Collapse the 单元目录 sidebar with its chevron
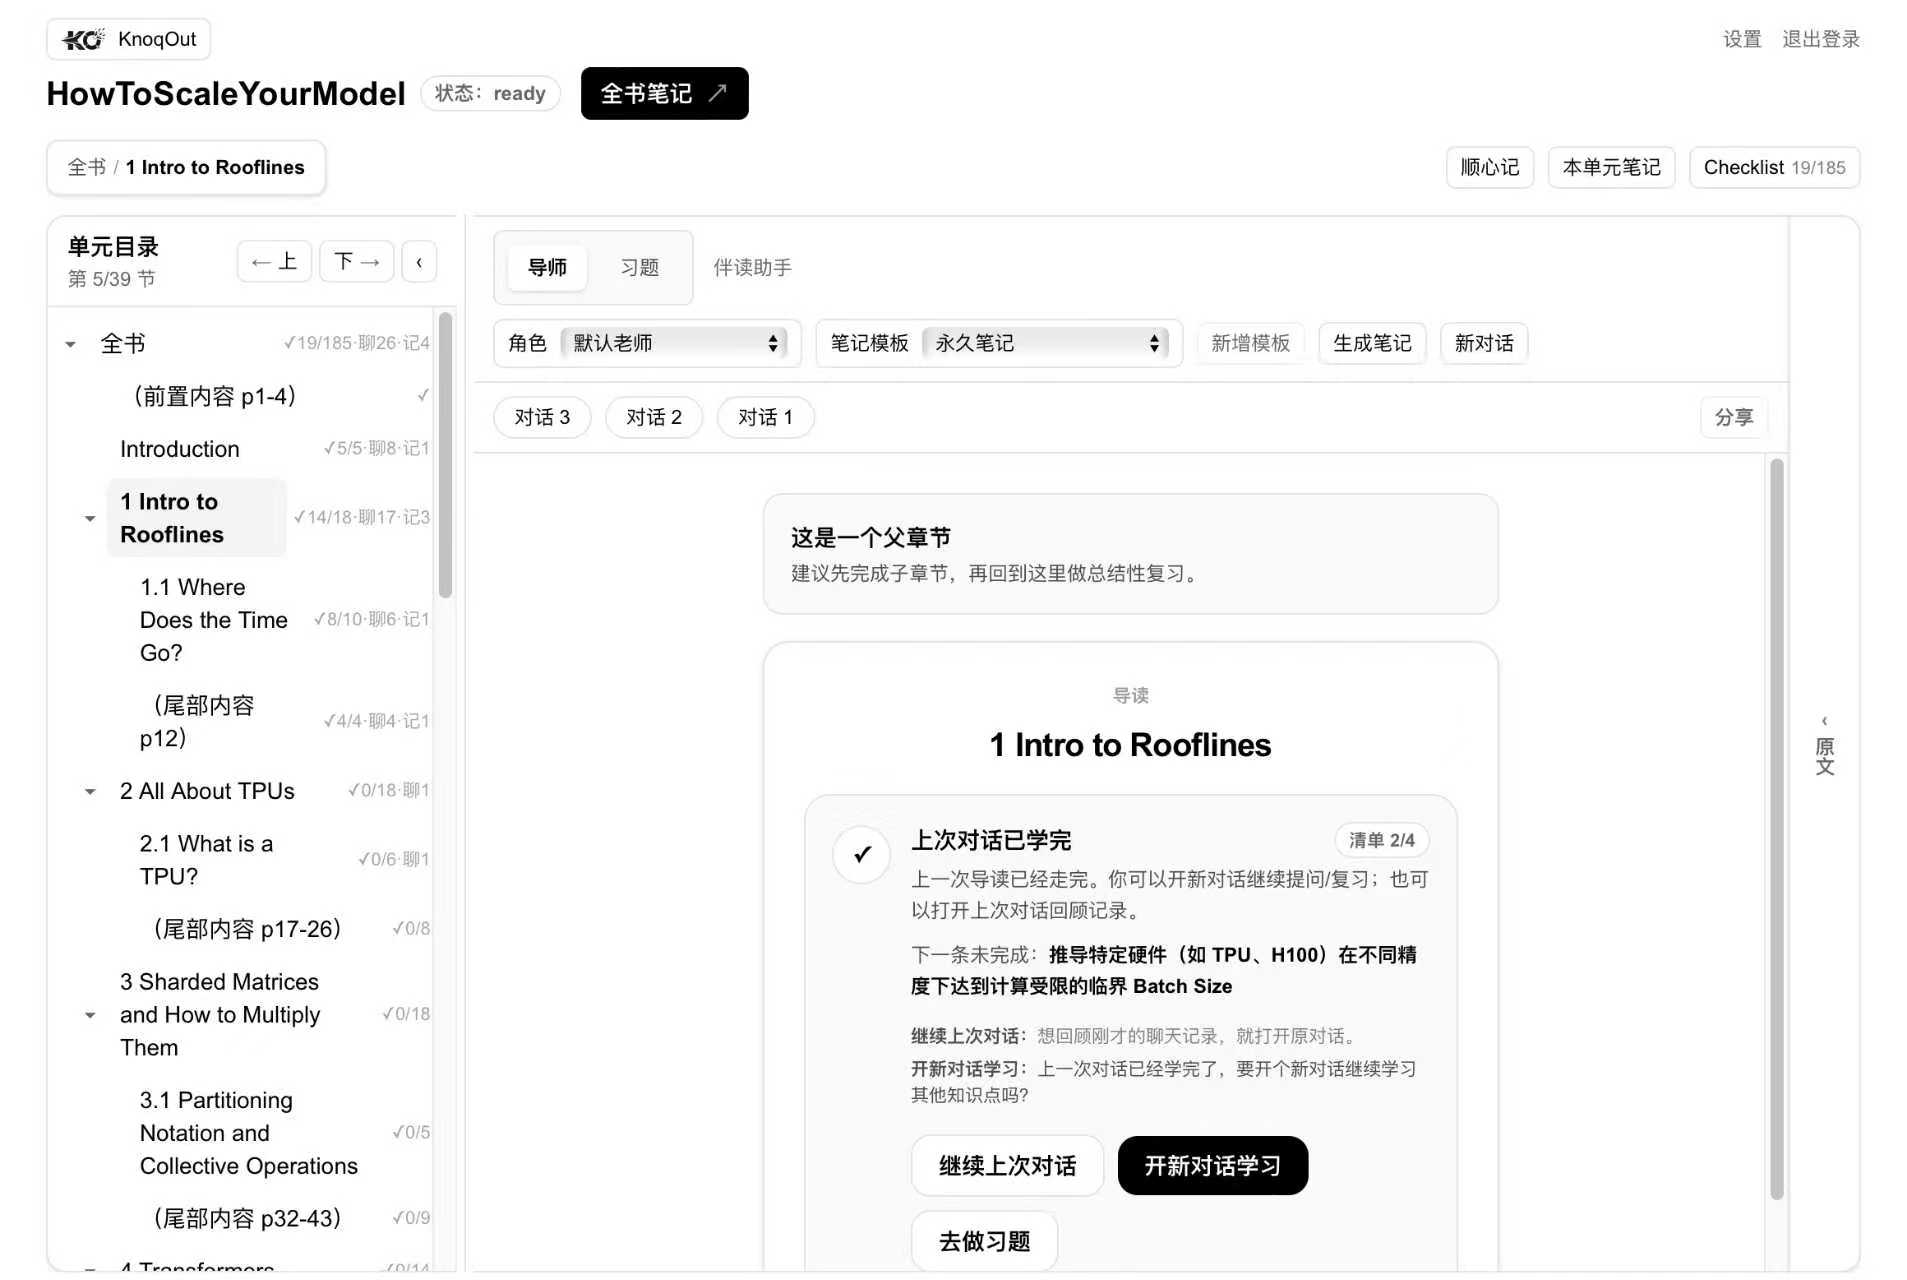1907x1280 pixels. tap(419, 261)
